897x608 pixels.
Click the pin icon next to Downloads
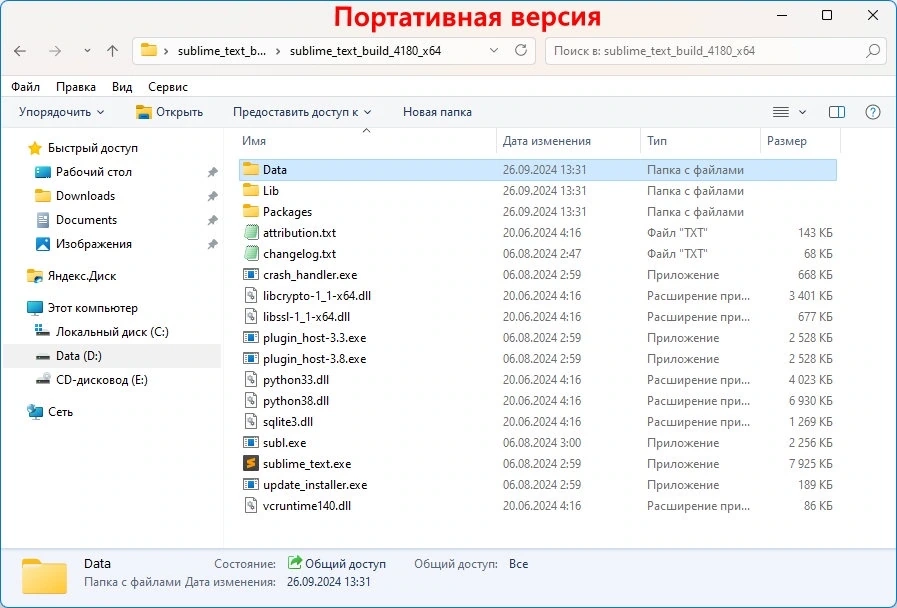(x=212, y=196)
